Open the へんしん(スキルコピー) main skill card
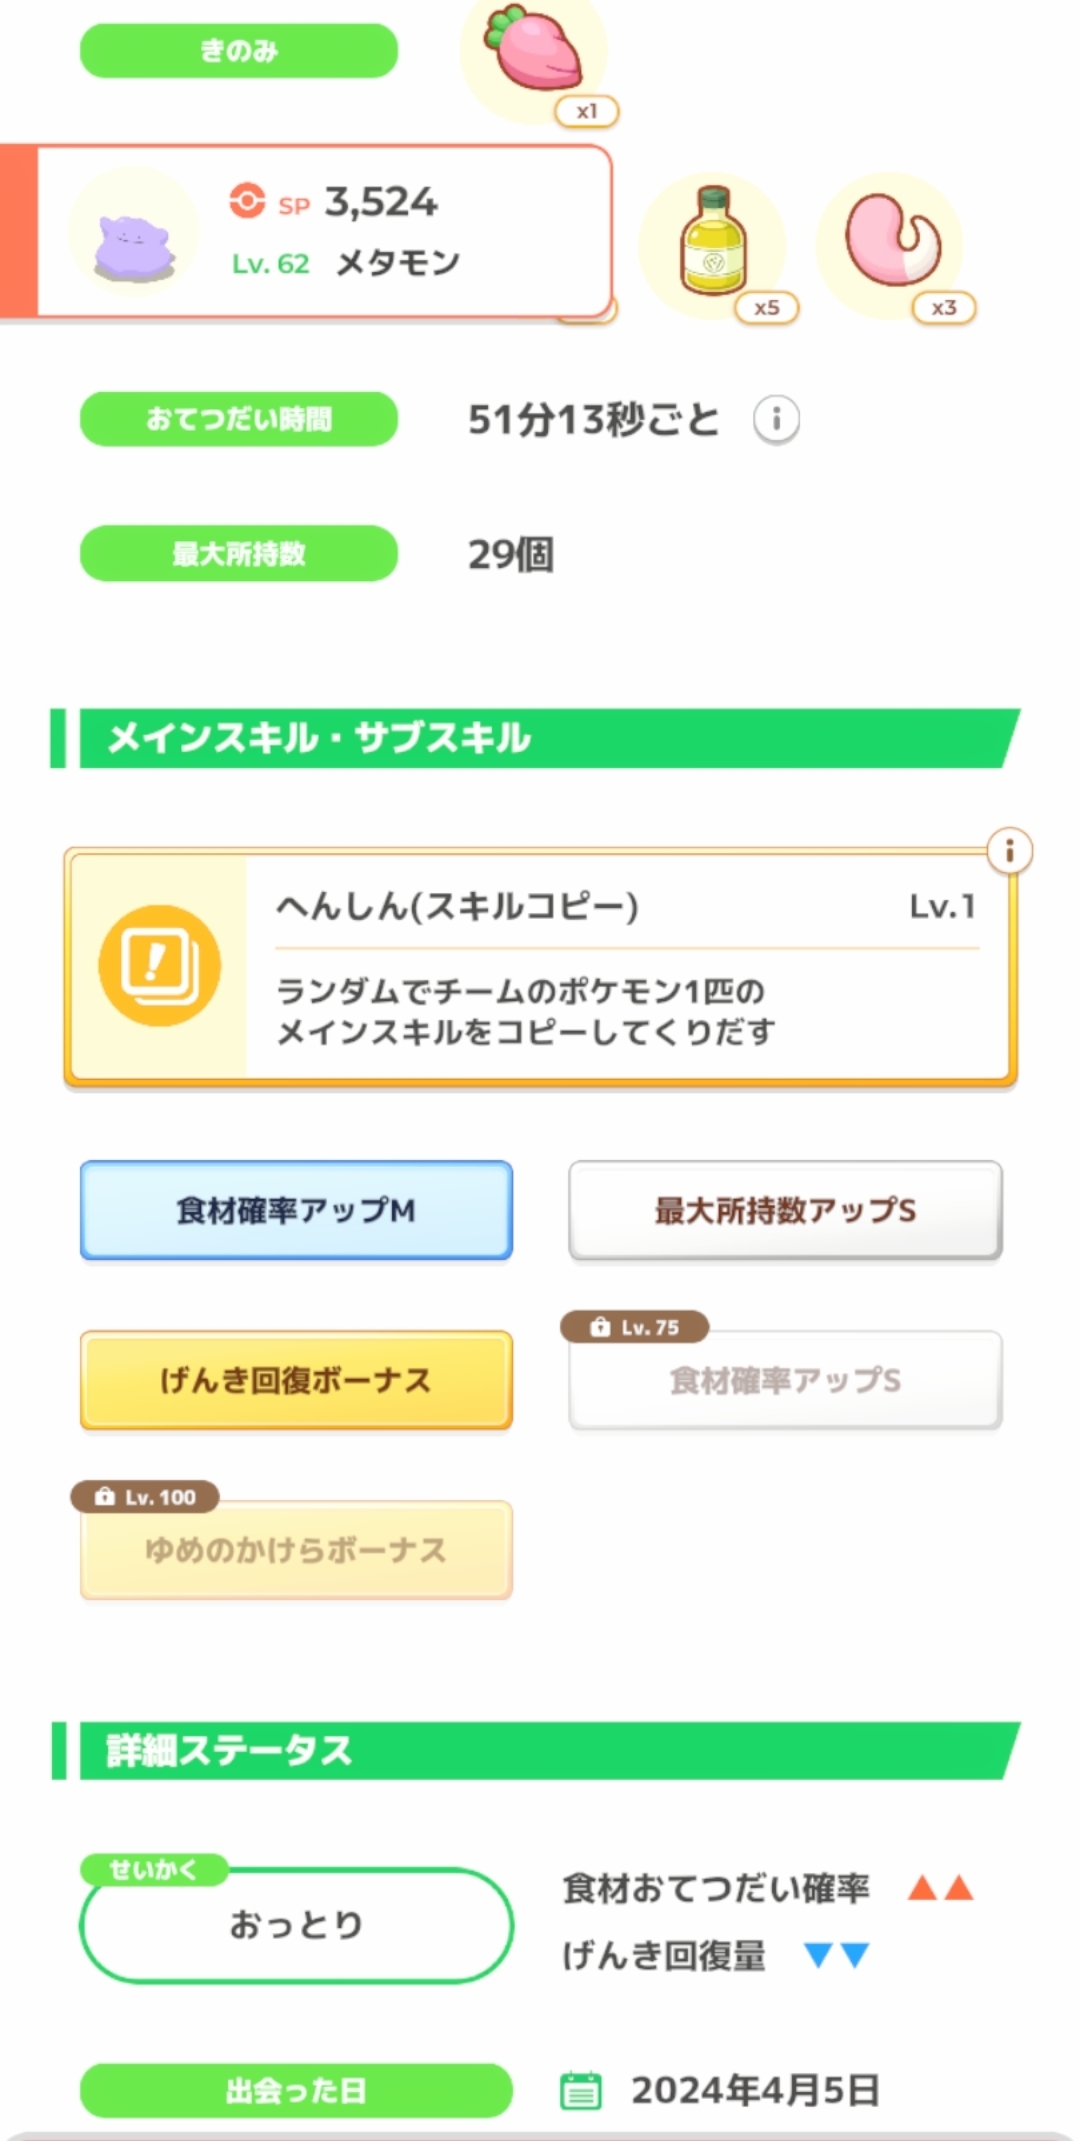The image size is (1080, 2141). point(625,966)
